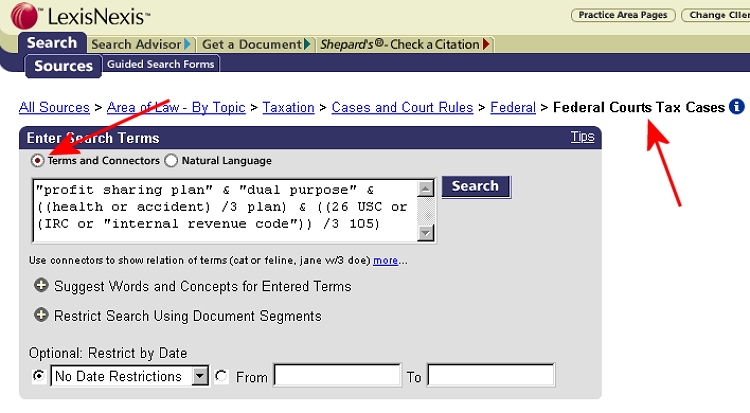The height and width of the screenshot is (413, 750).
Task: Open the Search main tab
Action: (x=52, y=43)
